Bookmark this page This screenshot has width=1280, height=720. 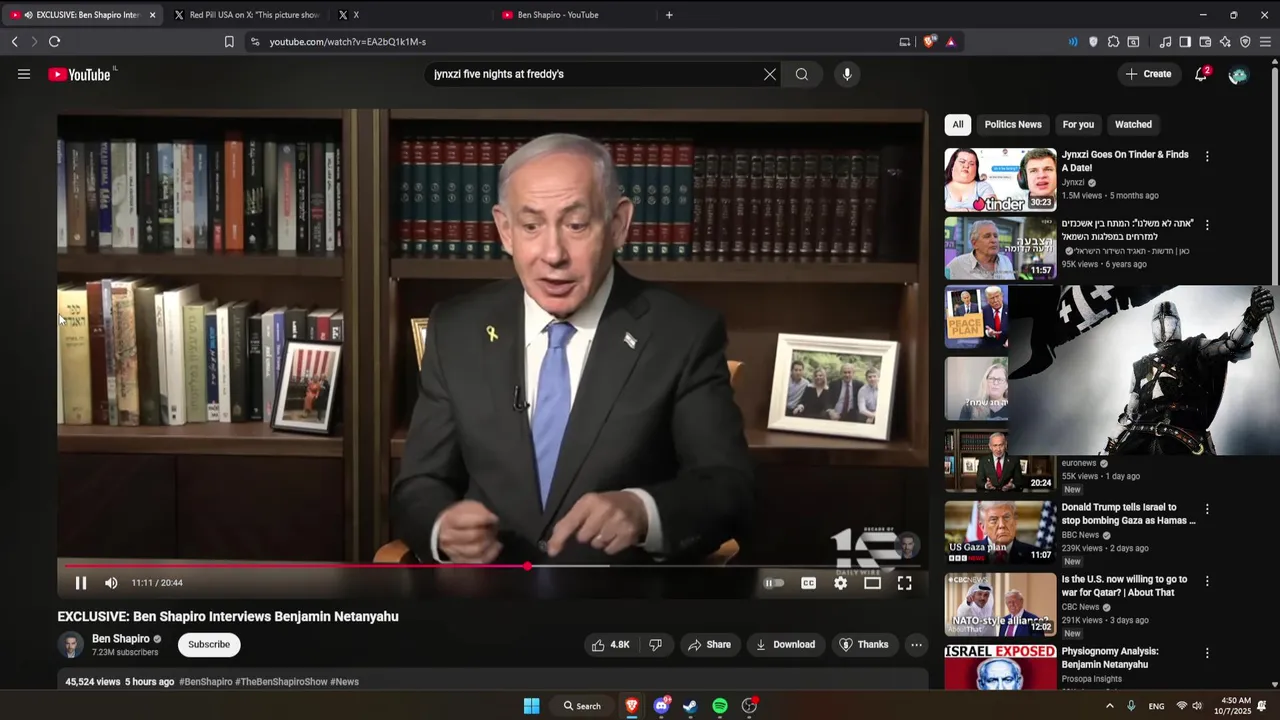click(229, 42)
